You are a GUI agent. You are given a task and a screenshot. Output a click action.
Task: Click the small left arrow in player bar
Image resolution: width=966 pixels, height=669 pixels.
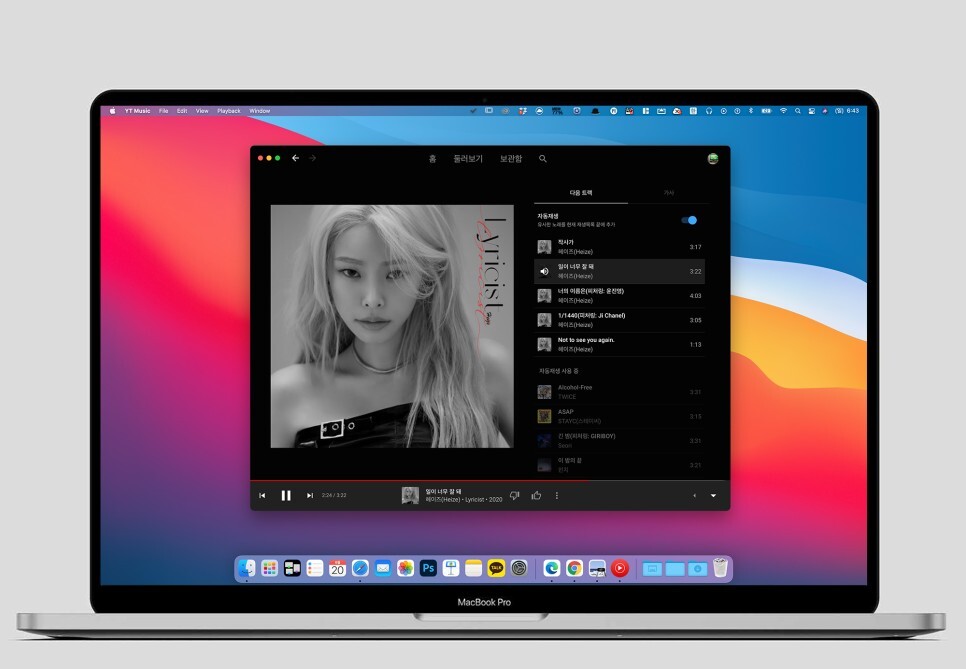click(x=694, y=495)
